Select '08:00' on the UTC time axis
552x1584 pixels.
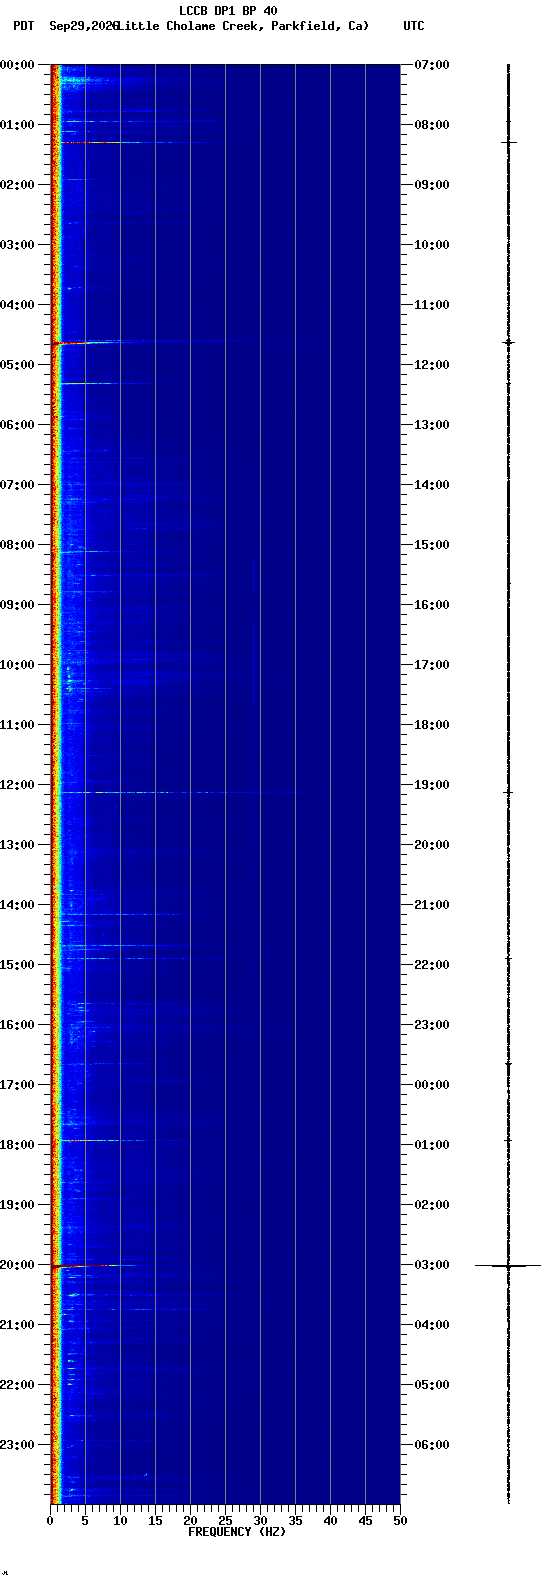pyautogui.click(x=432, y=125)
